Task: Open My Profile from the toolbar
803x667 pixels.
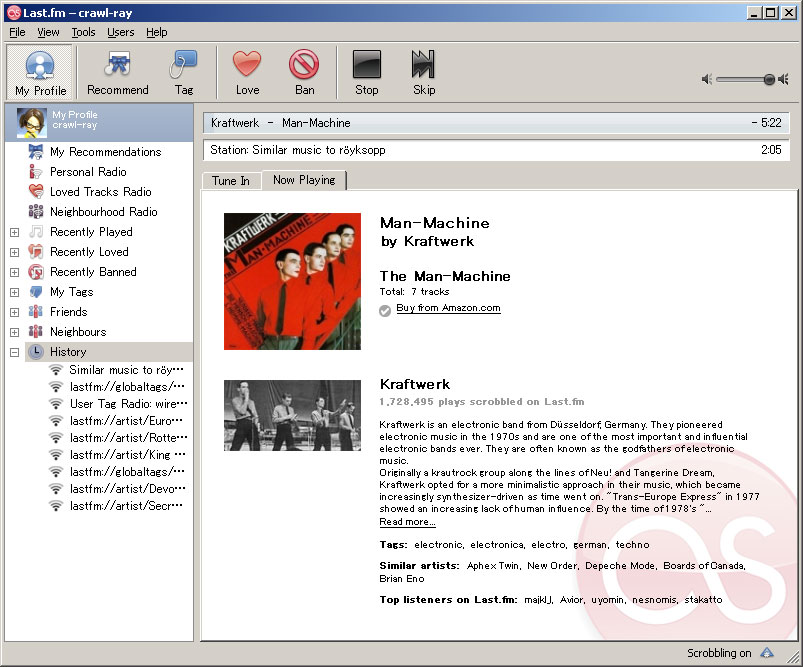Action: click(40, 72)
